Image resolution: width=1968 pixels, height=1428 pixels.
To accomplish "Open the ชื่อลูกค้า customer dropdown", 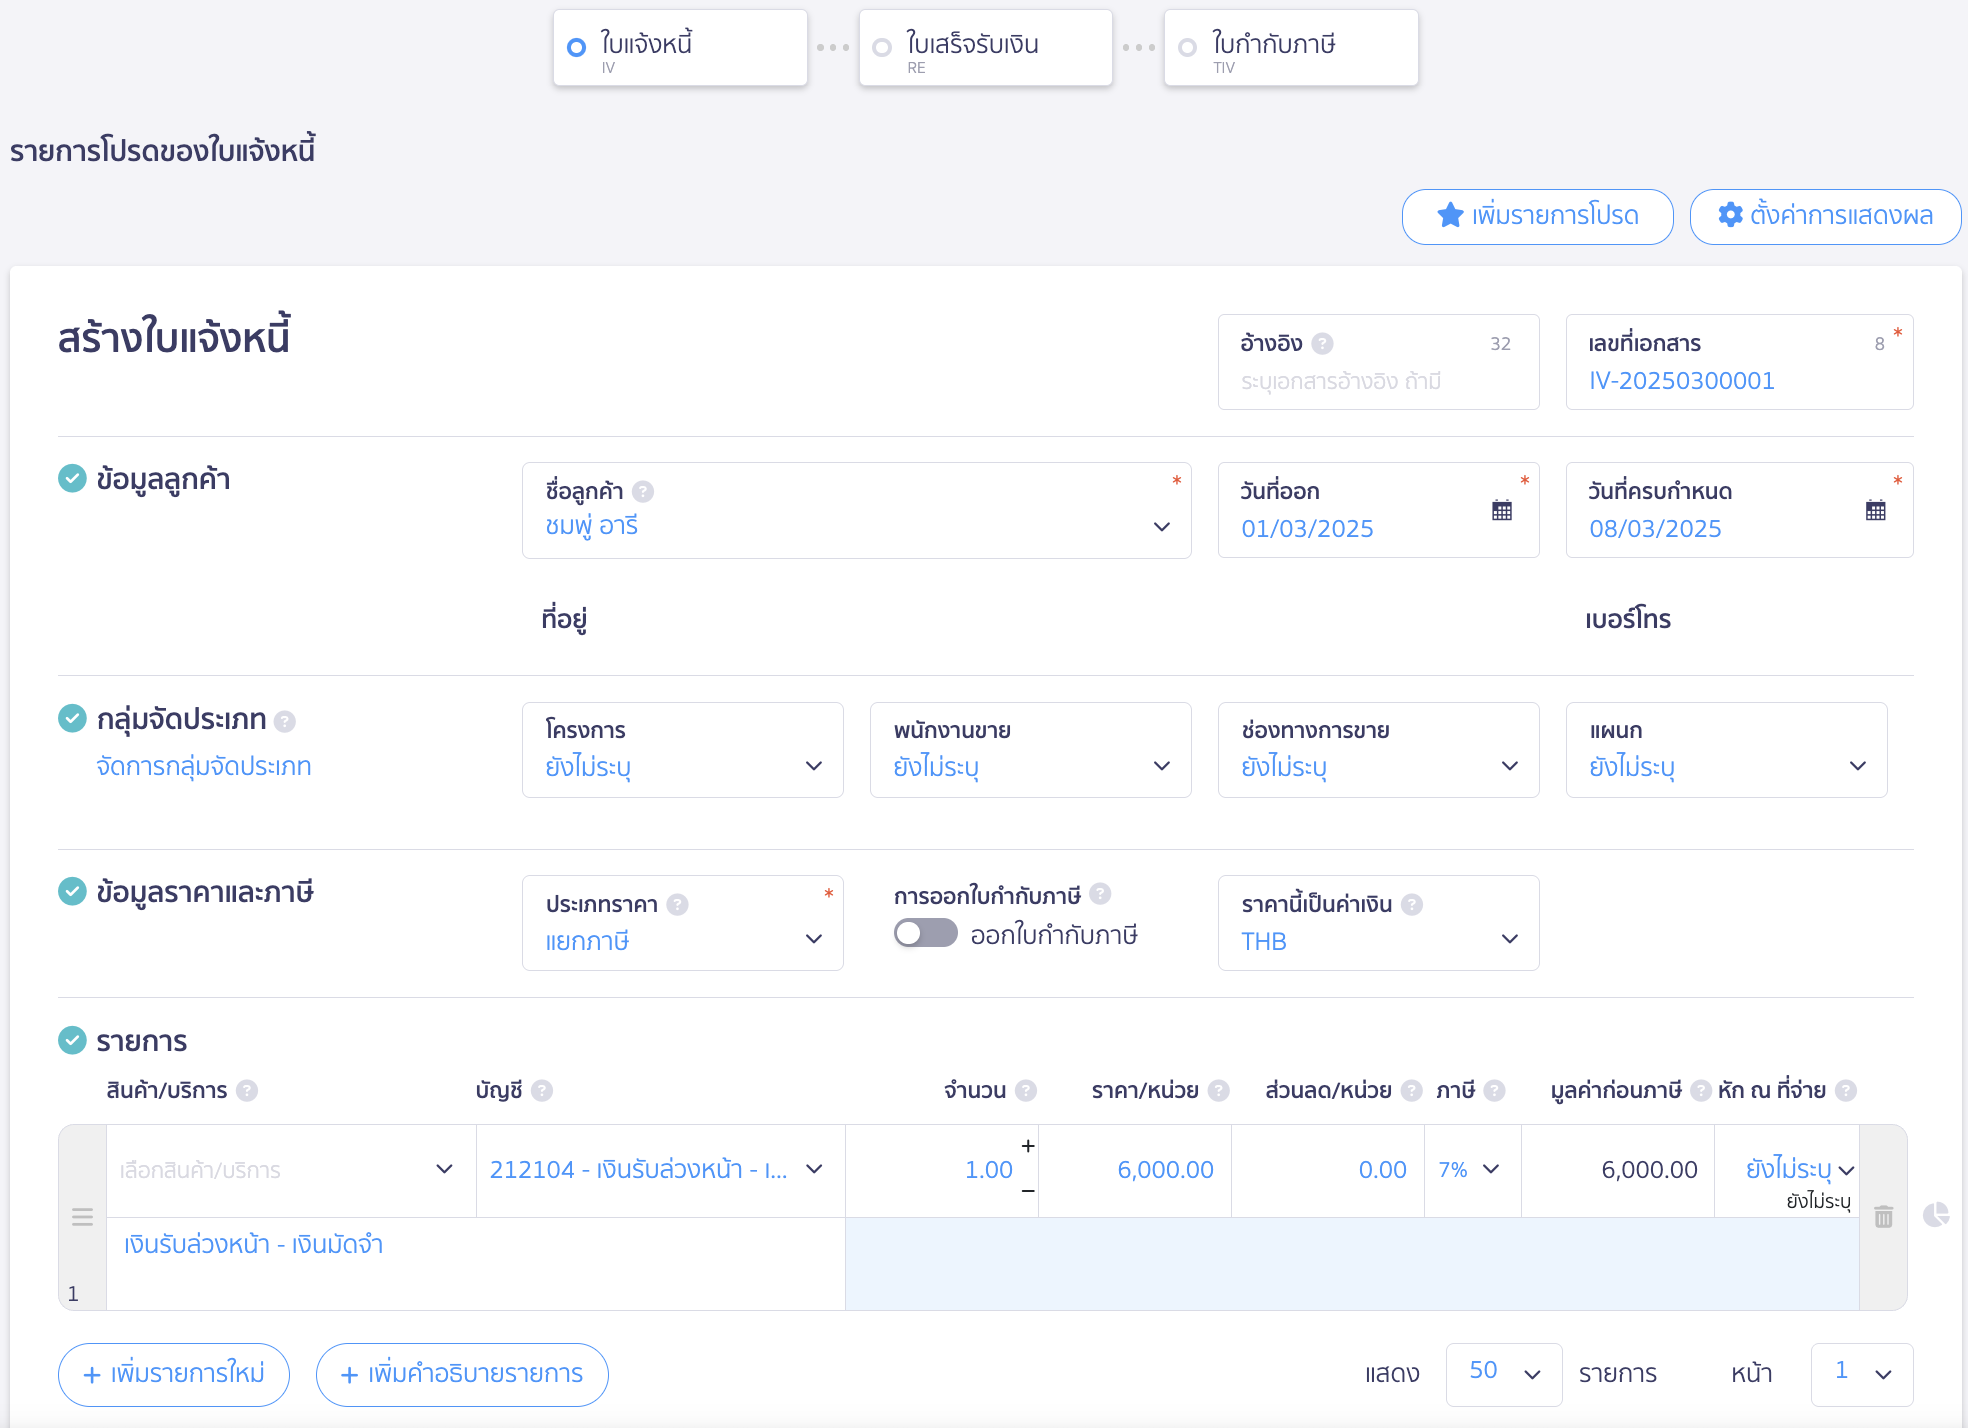I will 856,510.
